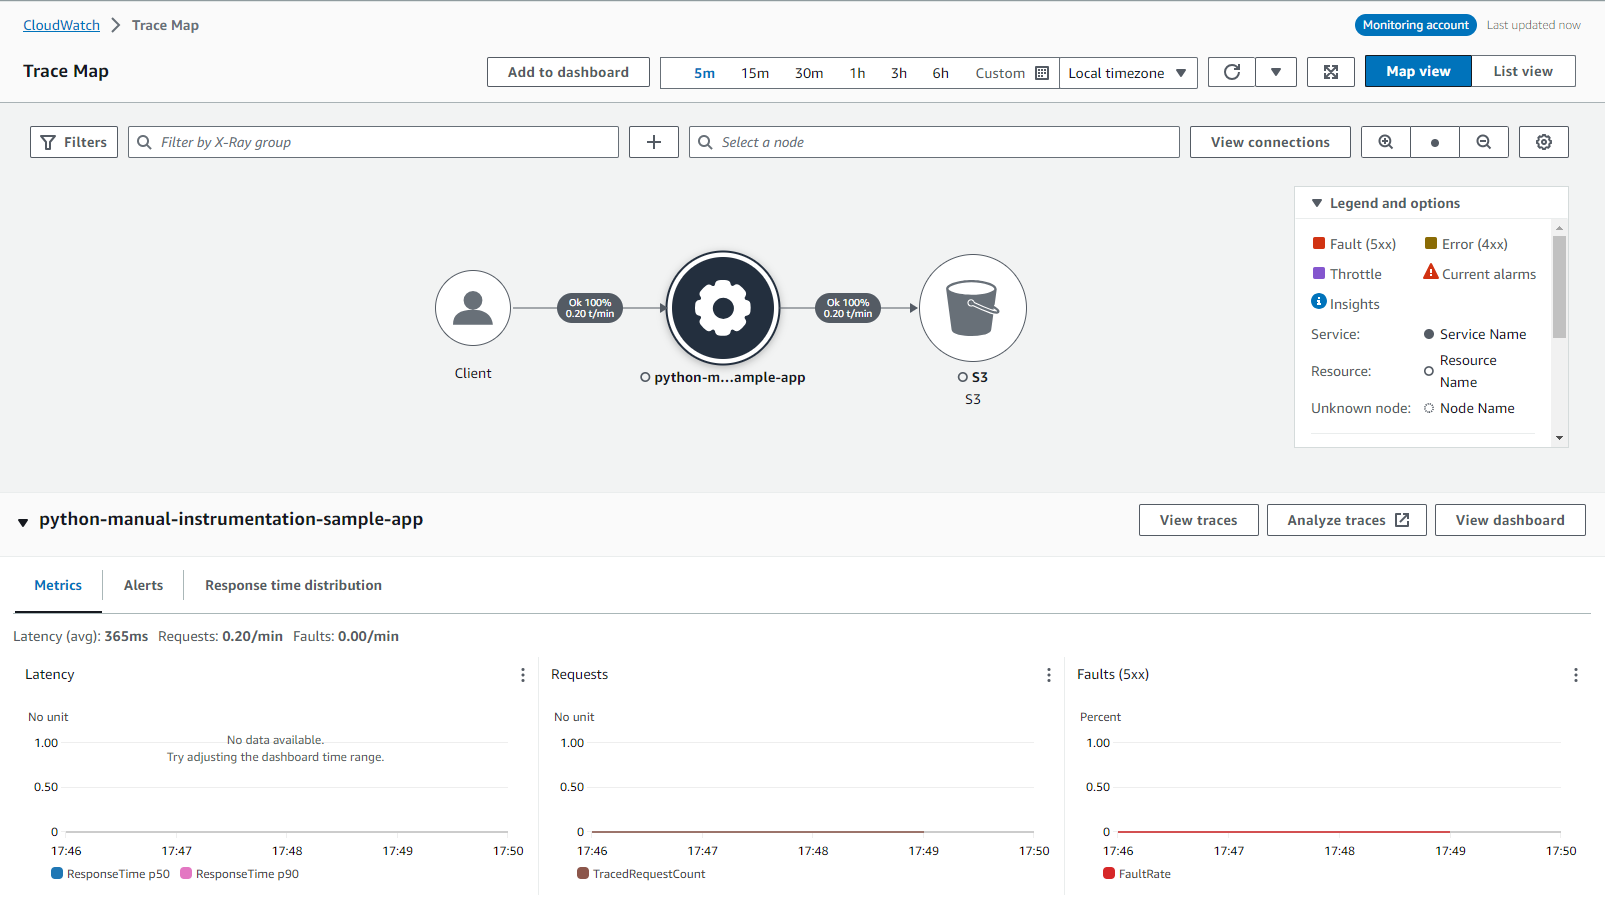Open the Alerts tab
The height and width of the screenshot is (910, 1605).
143,585
